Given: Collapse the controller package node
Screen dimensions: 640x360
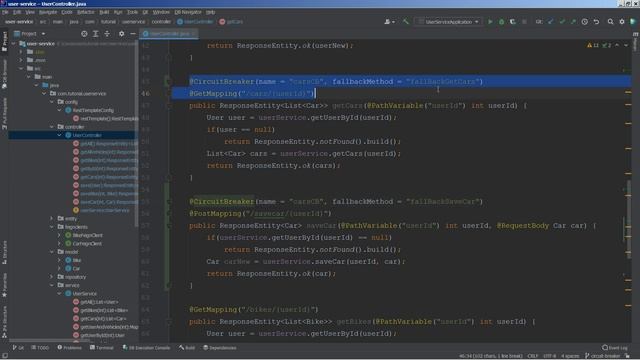Looking at the screenshot, I should (52, 127).
